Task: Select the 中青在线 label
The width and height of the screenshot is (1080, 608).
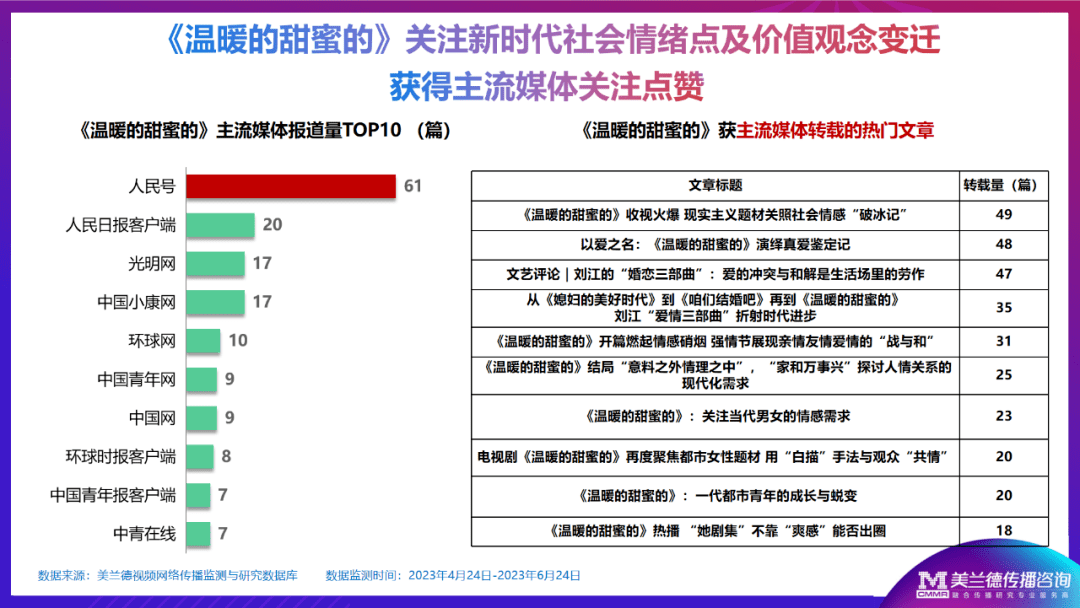Action: tap(145, 533)
